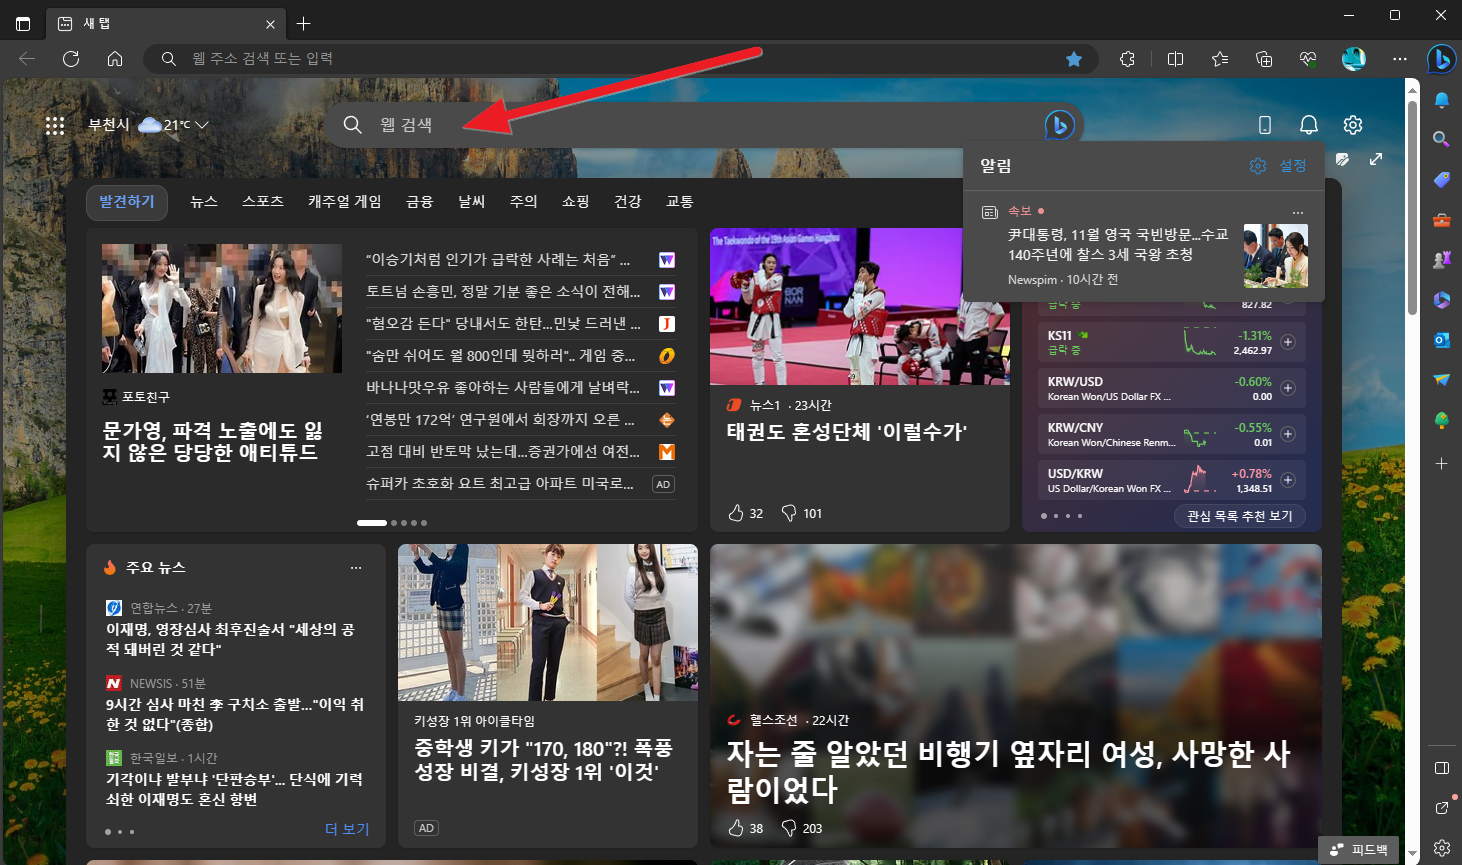Open the notification bell in the sidebar
The width and height of the screenshot is (1462, 865).
[1441, 100]
